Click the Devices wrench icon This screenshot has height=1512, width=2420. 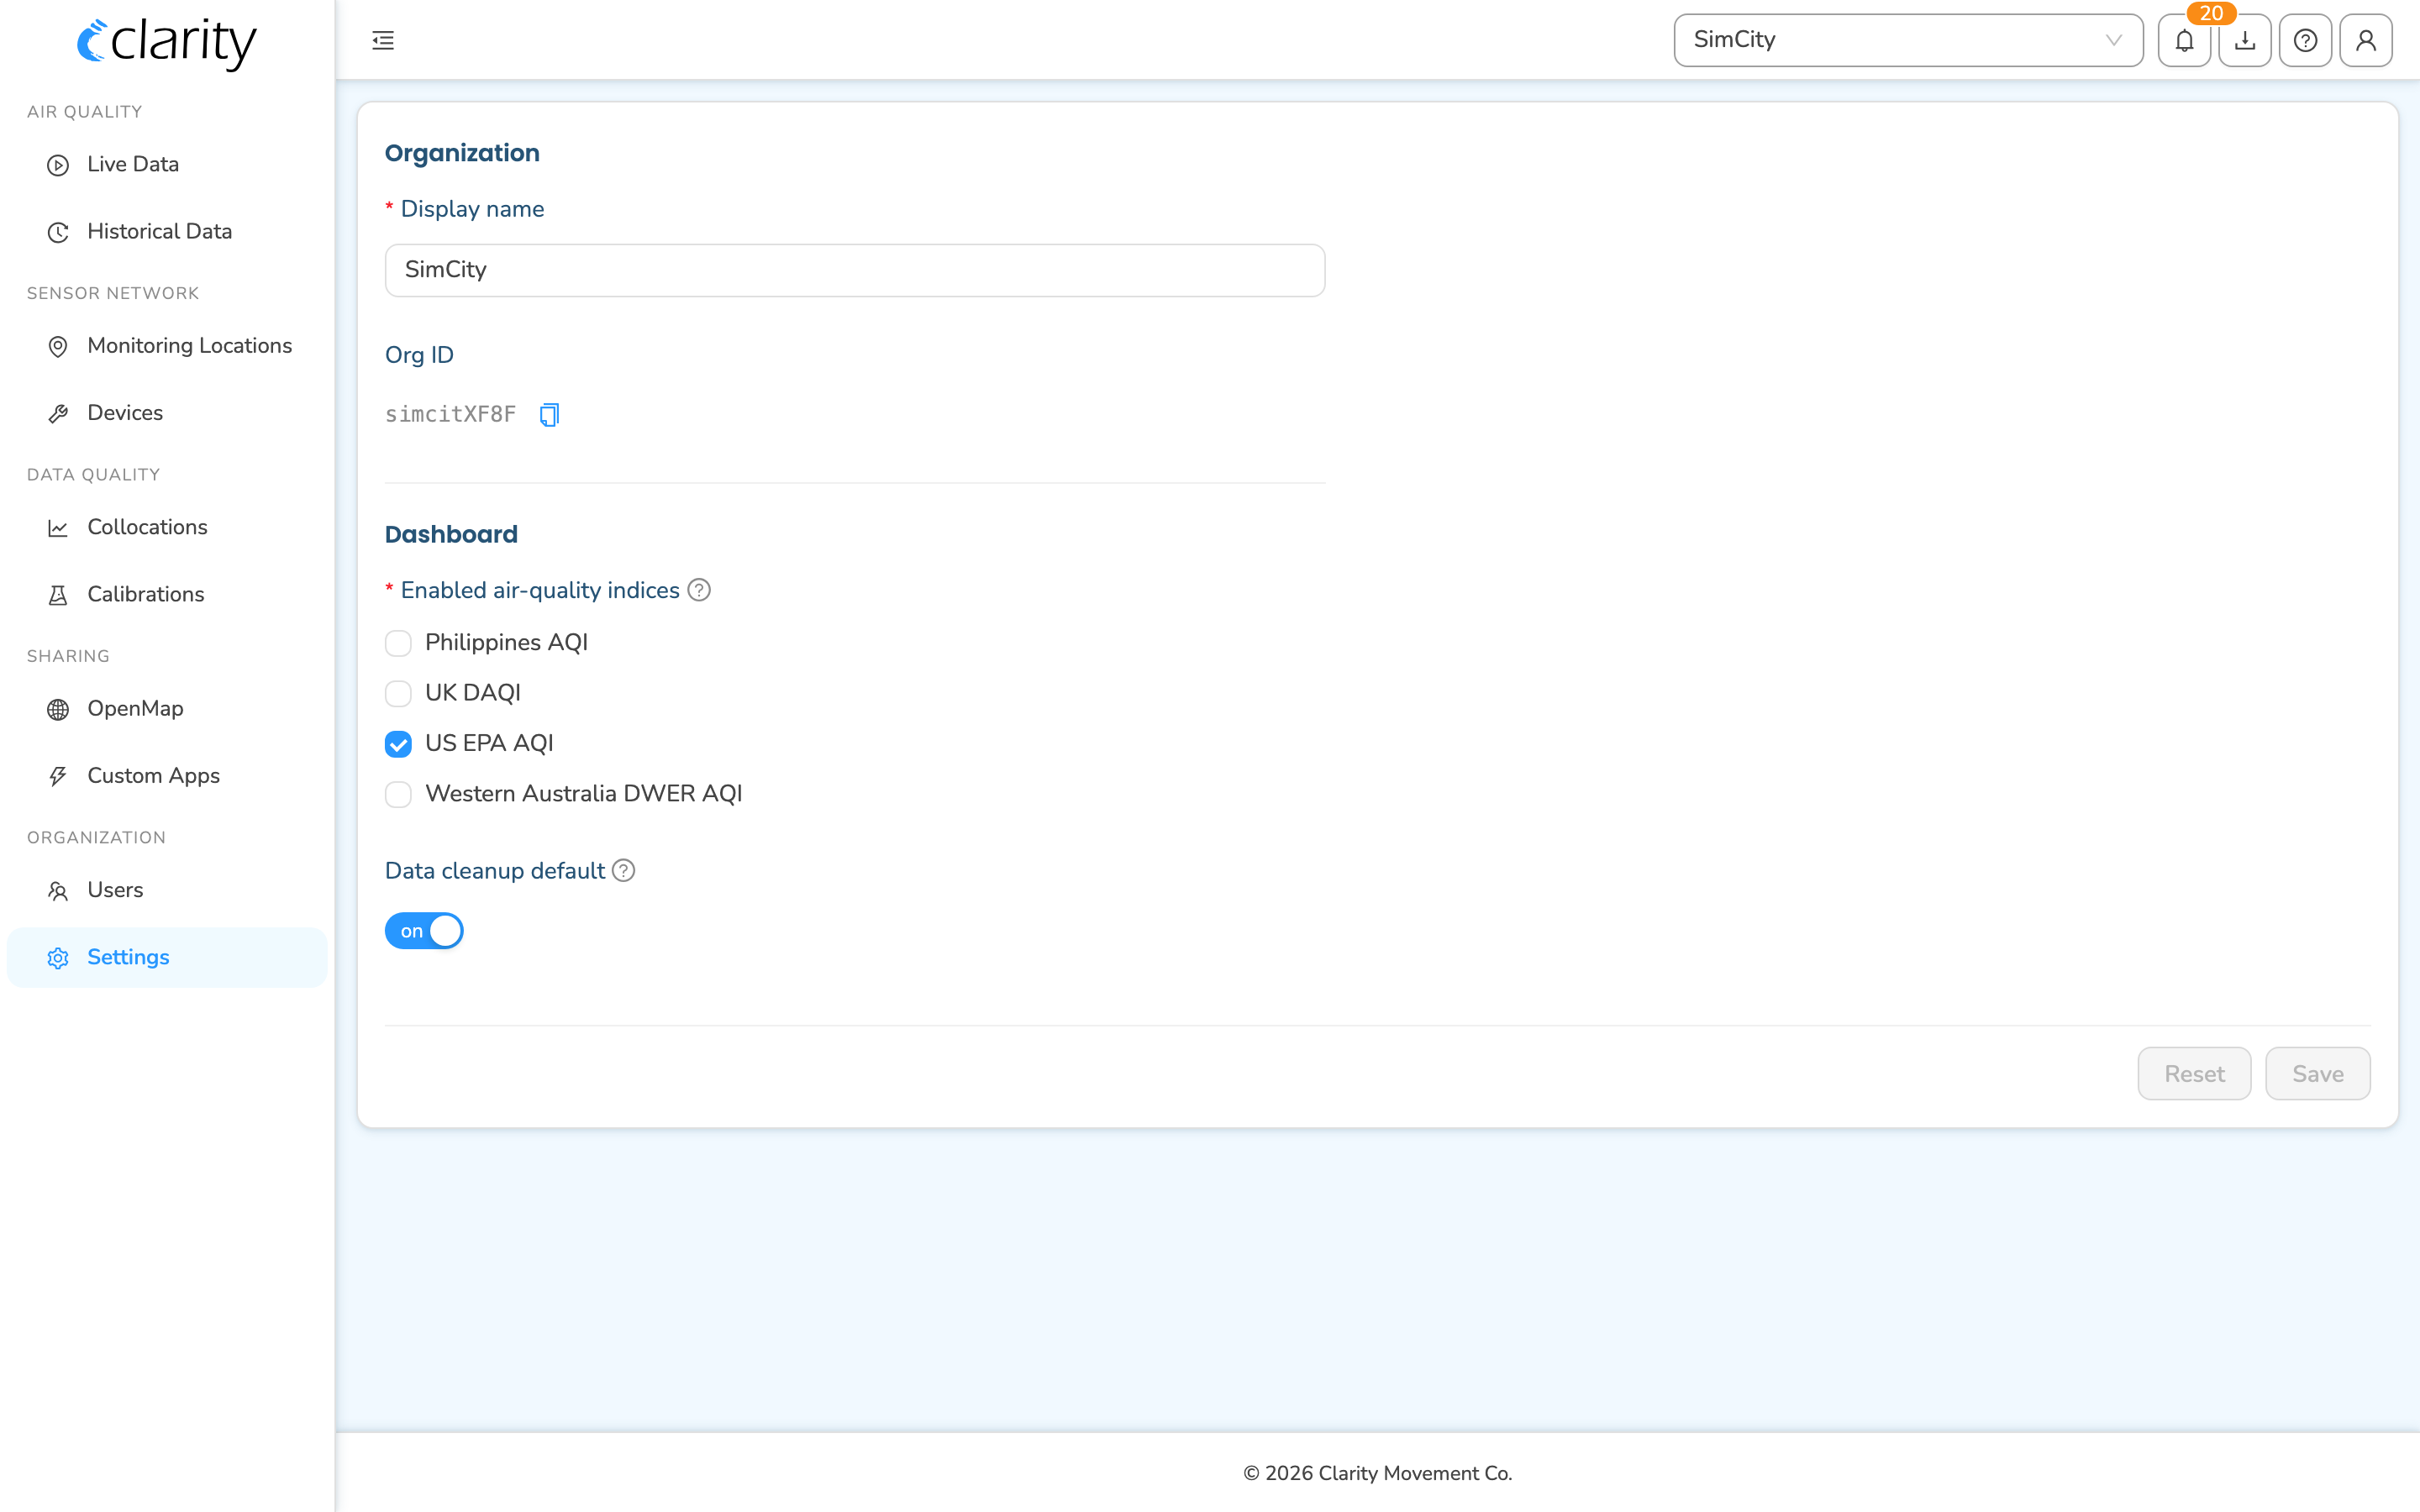click(58, 413)
